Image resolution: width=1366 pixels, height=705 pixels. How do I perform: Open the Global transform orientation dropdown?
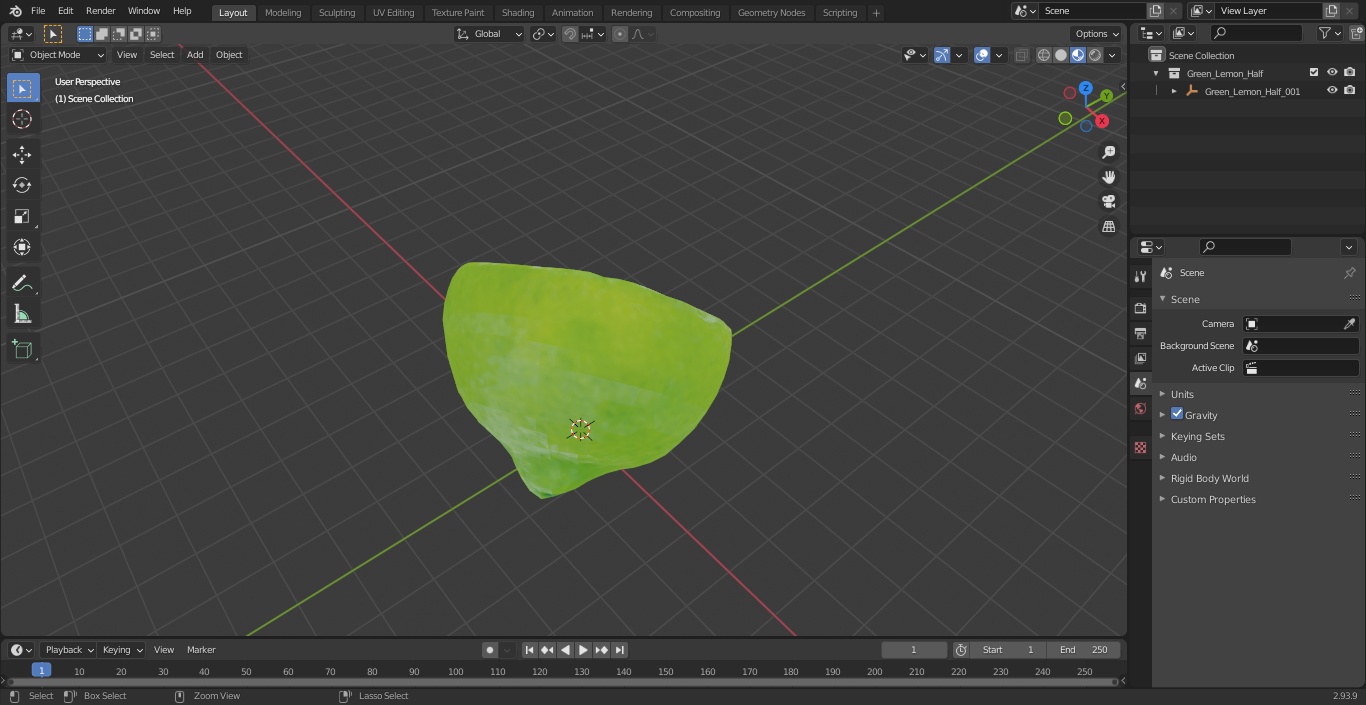click(x=490, y=34)
